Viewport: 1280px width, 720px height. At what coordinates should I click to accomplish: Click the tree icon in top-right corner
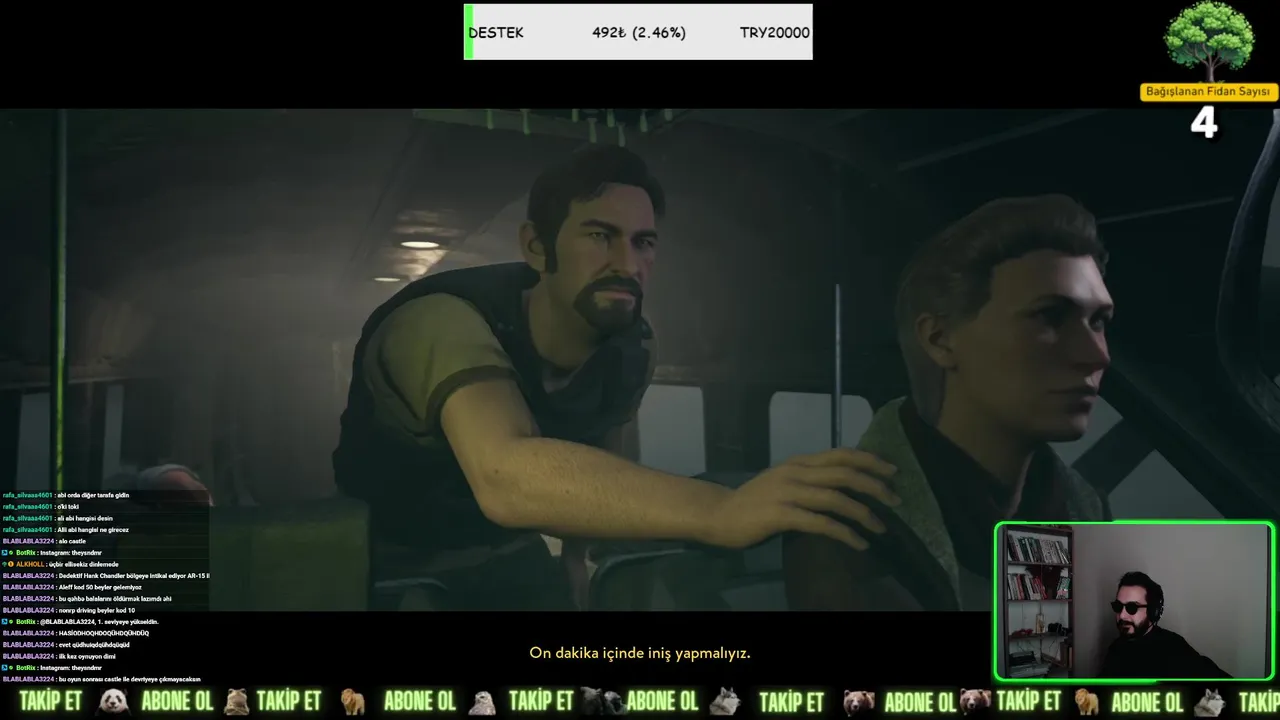coord(1208,41)
